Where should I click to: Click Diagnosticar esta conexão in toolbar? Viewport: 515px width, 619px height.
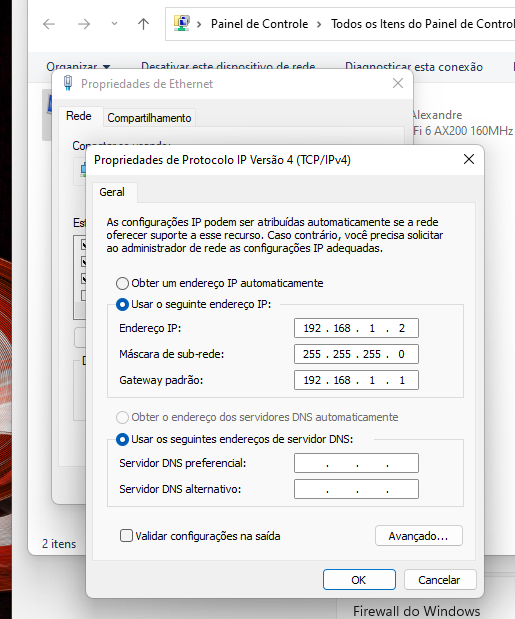[x=414, y=67]
